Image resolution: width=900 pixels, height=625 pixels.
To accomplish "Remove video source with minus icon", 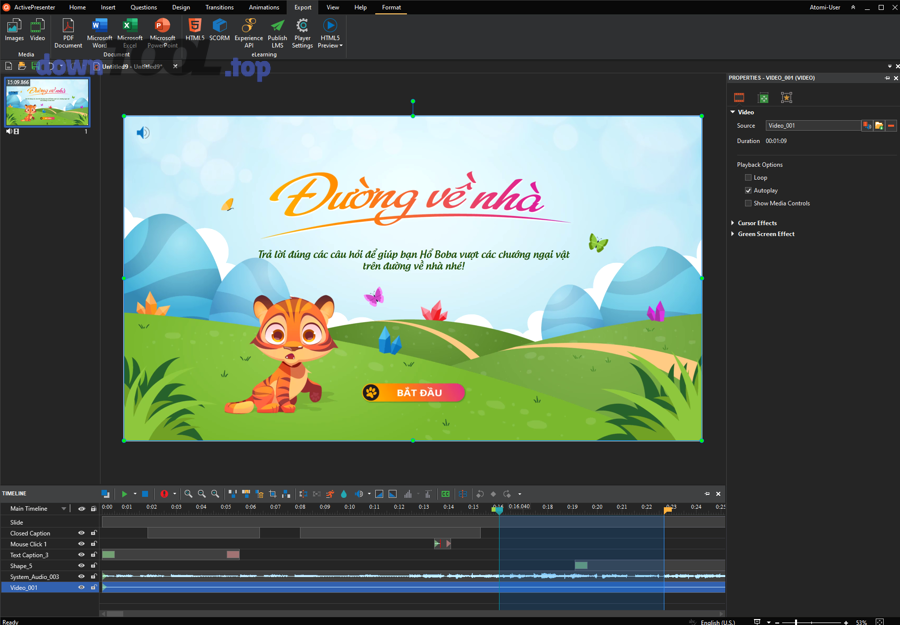I will pos(891,126).
